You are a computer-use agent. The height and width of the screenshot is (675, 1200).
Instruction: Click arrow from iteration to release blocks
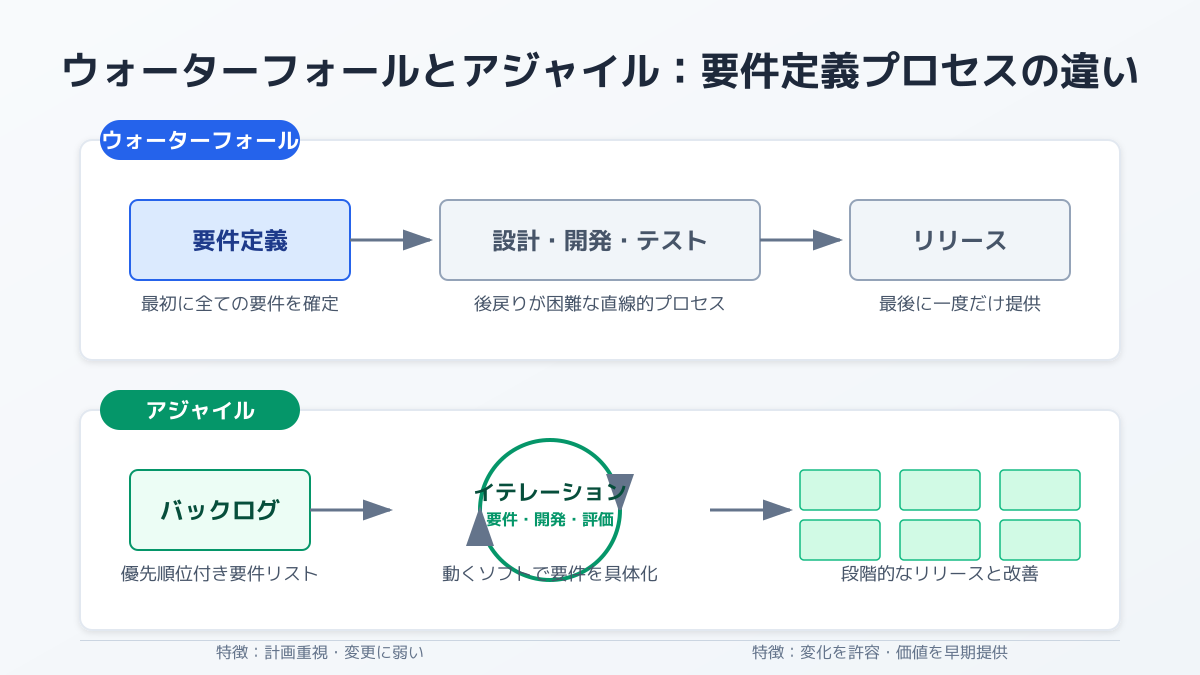750,510
